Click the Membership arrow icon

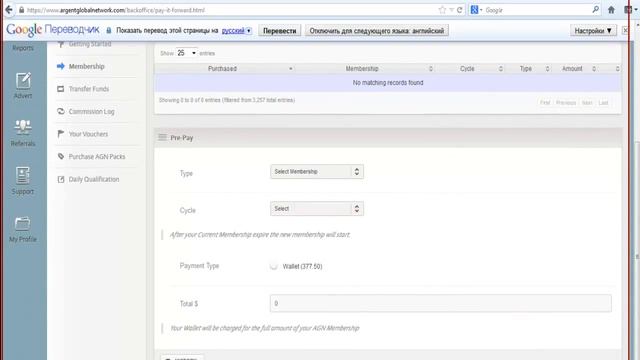[x=61, y=66]
